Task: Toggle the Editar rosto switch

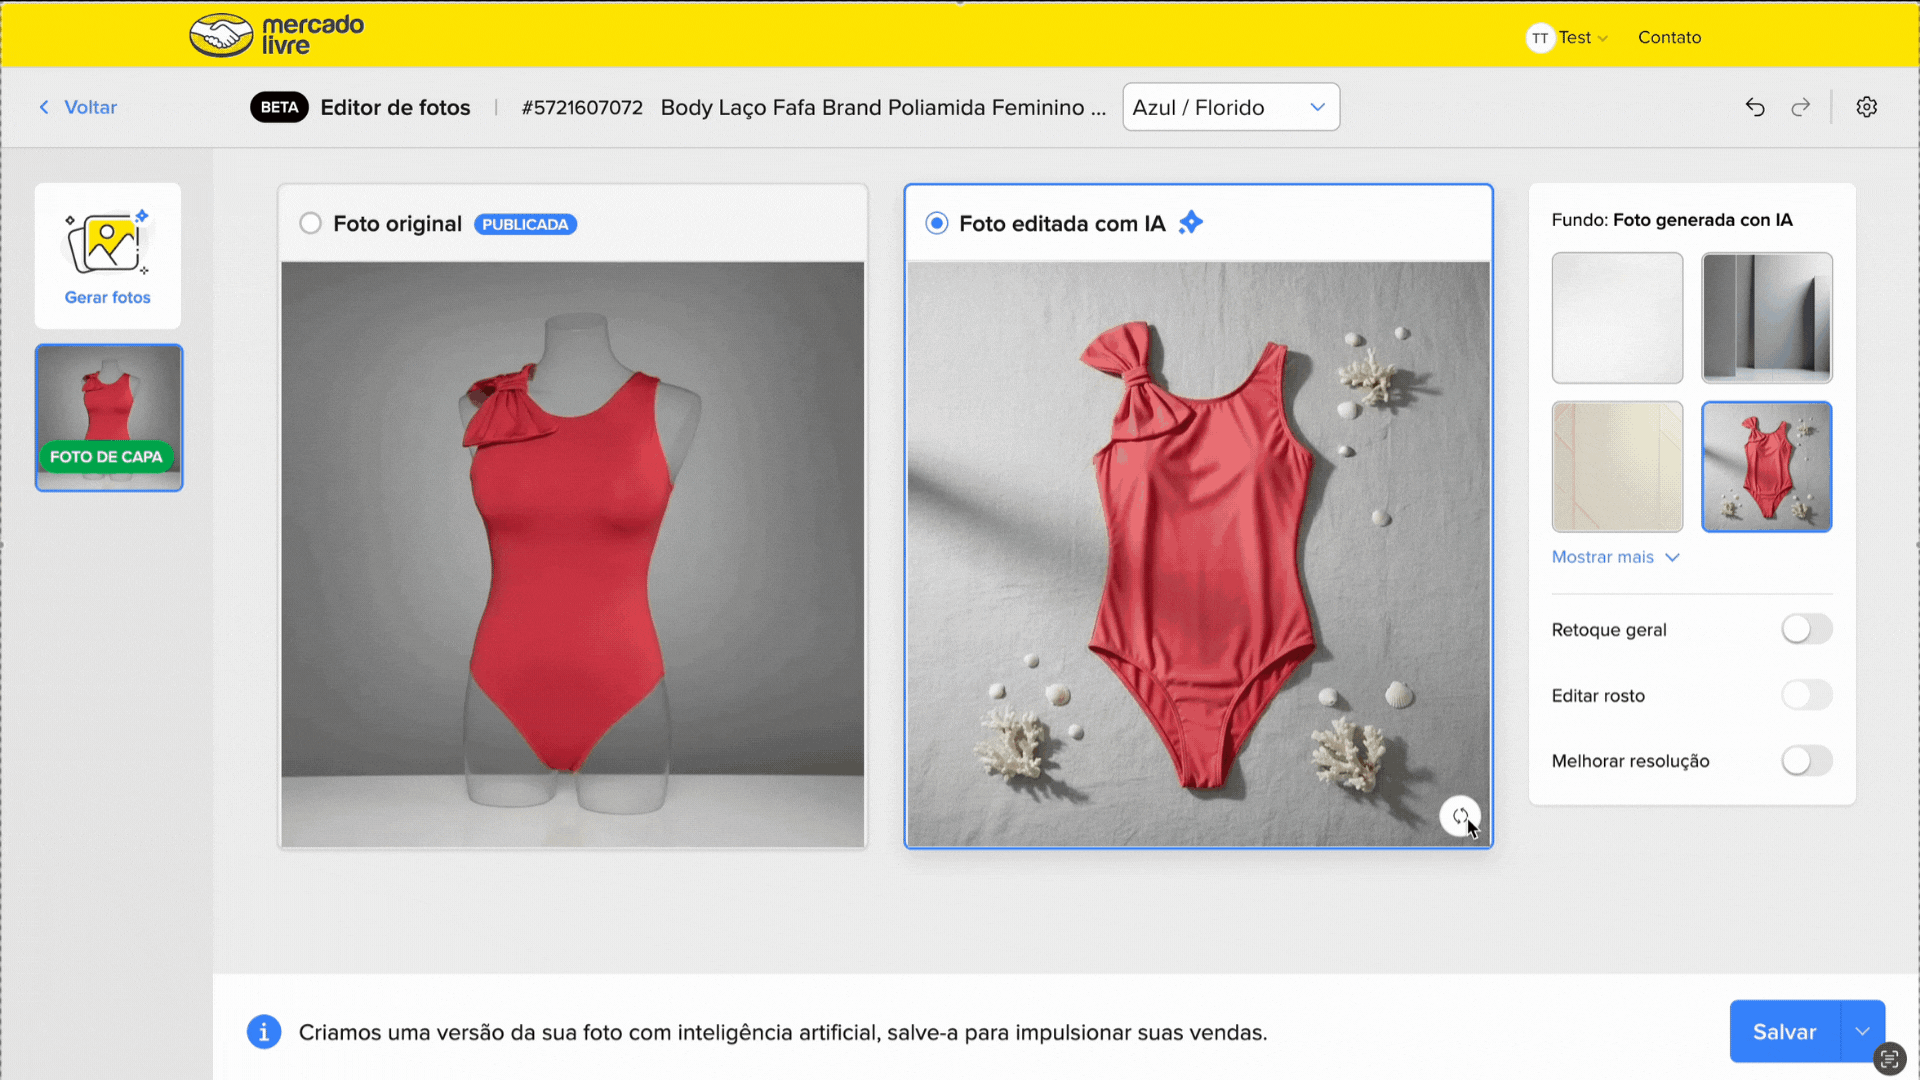Action: point(1806,695)
